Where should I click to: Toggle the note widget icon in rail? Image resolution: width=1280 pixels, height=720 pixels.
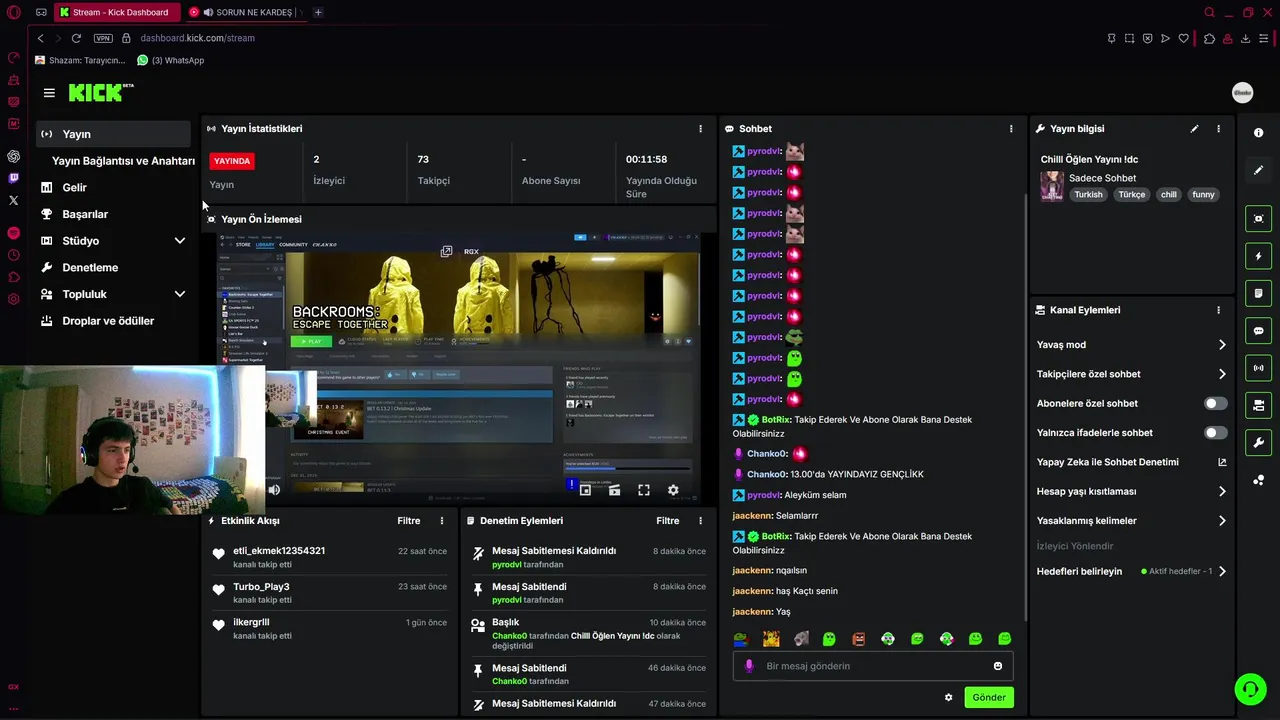(x=1258, y=293)
